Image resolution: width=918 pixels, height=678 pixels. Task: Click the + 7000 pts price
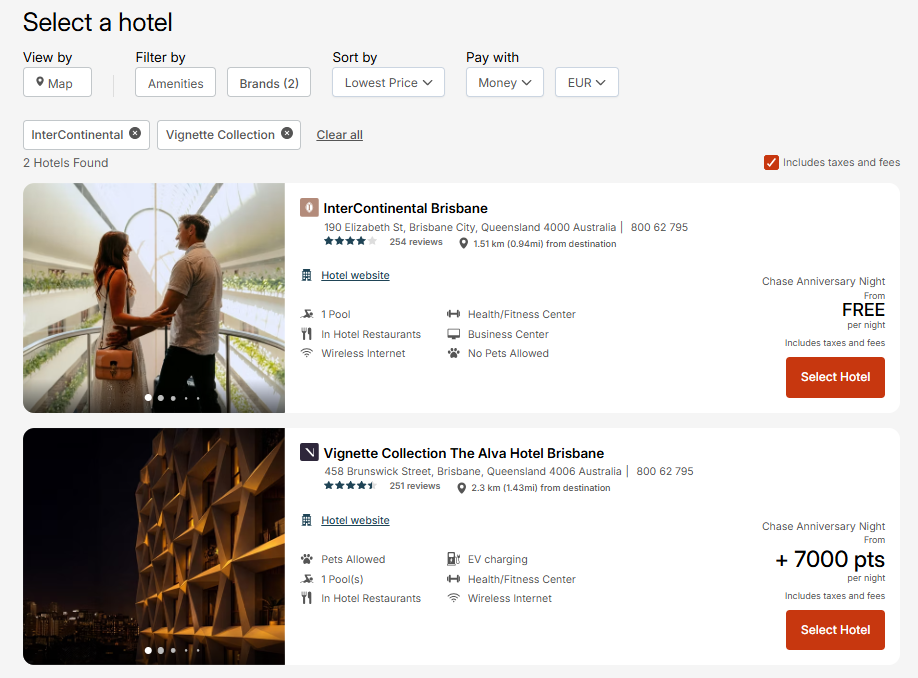[830, 559]
